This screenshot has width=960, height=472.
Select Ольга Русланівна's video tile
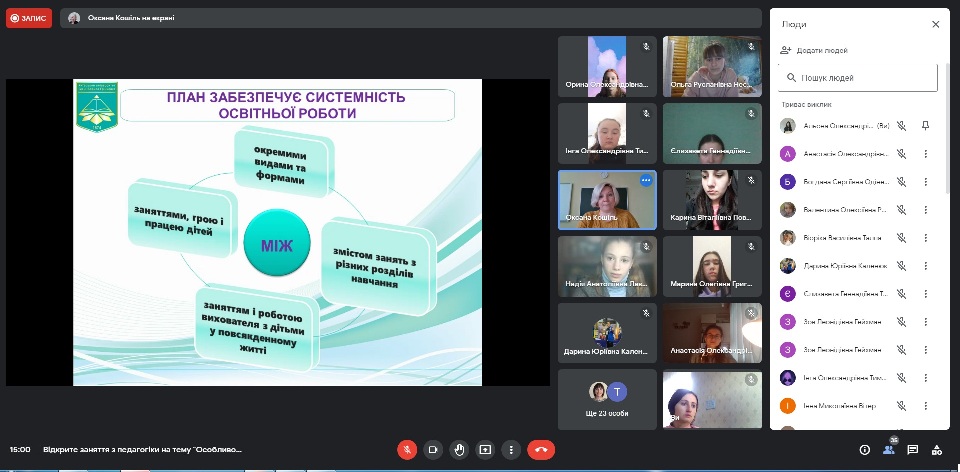tap(712, 66)
